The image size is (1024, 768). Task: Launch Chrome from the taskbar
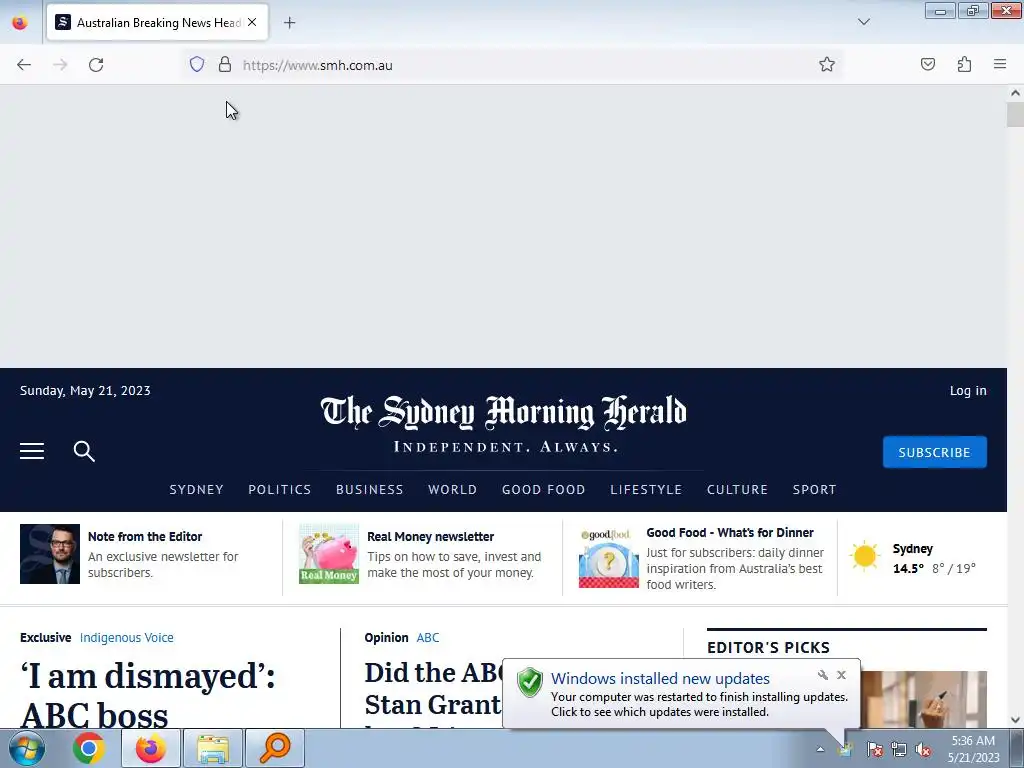pyautogui.click(x=89, y=748)
